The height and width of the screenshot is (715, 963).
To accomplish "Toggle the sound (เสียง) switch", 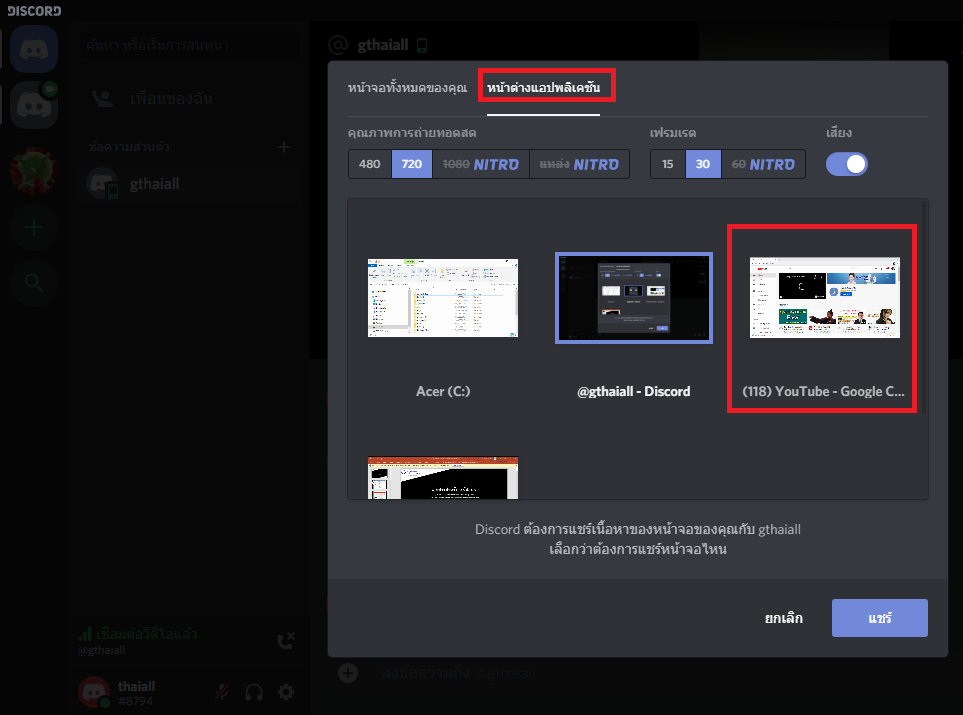I will [846, 164].
